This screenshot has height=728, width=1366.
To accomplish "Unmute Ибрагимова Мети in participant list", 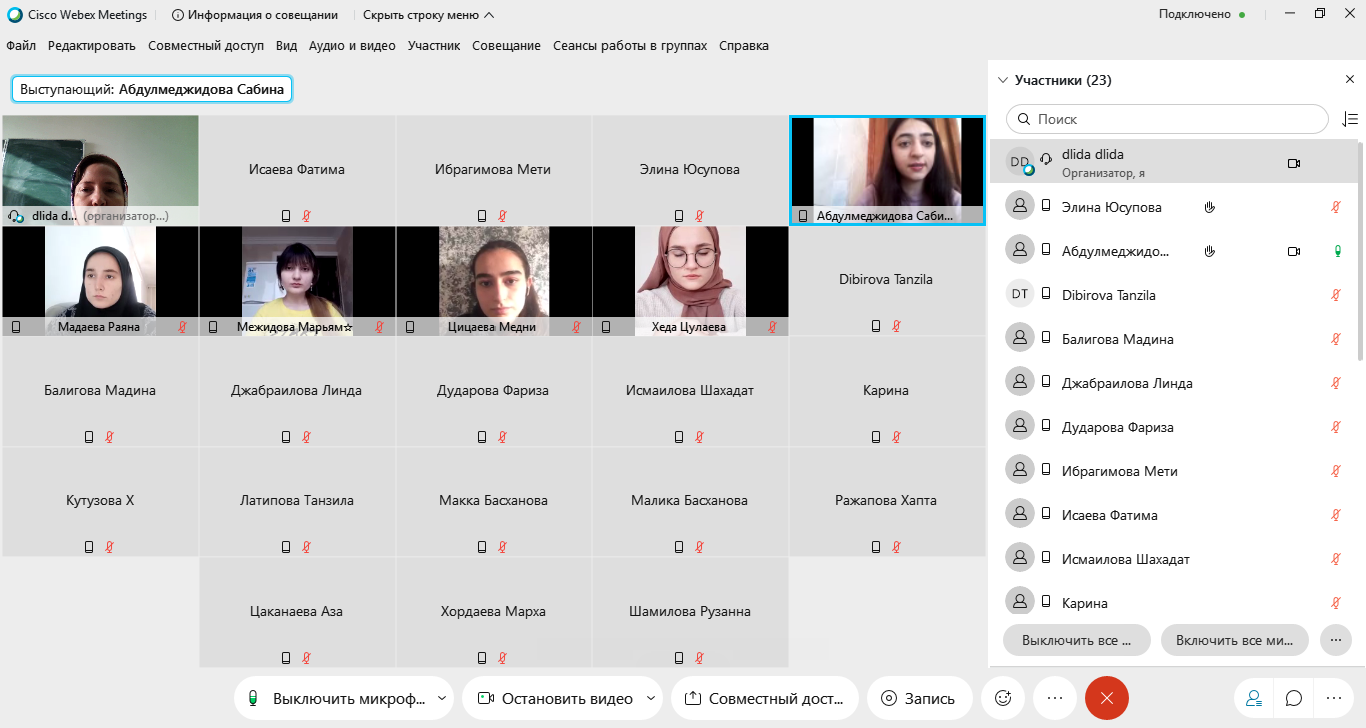I will (x=1336, y=471).
